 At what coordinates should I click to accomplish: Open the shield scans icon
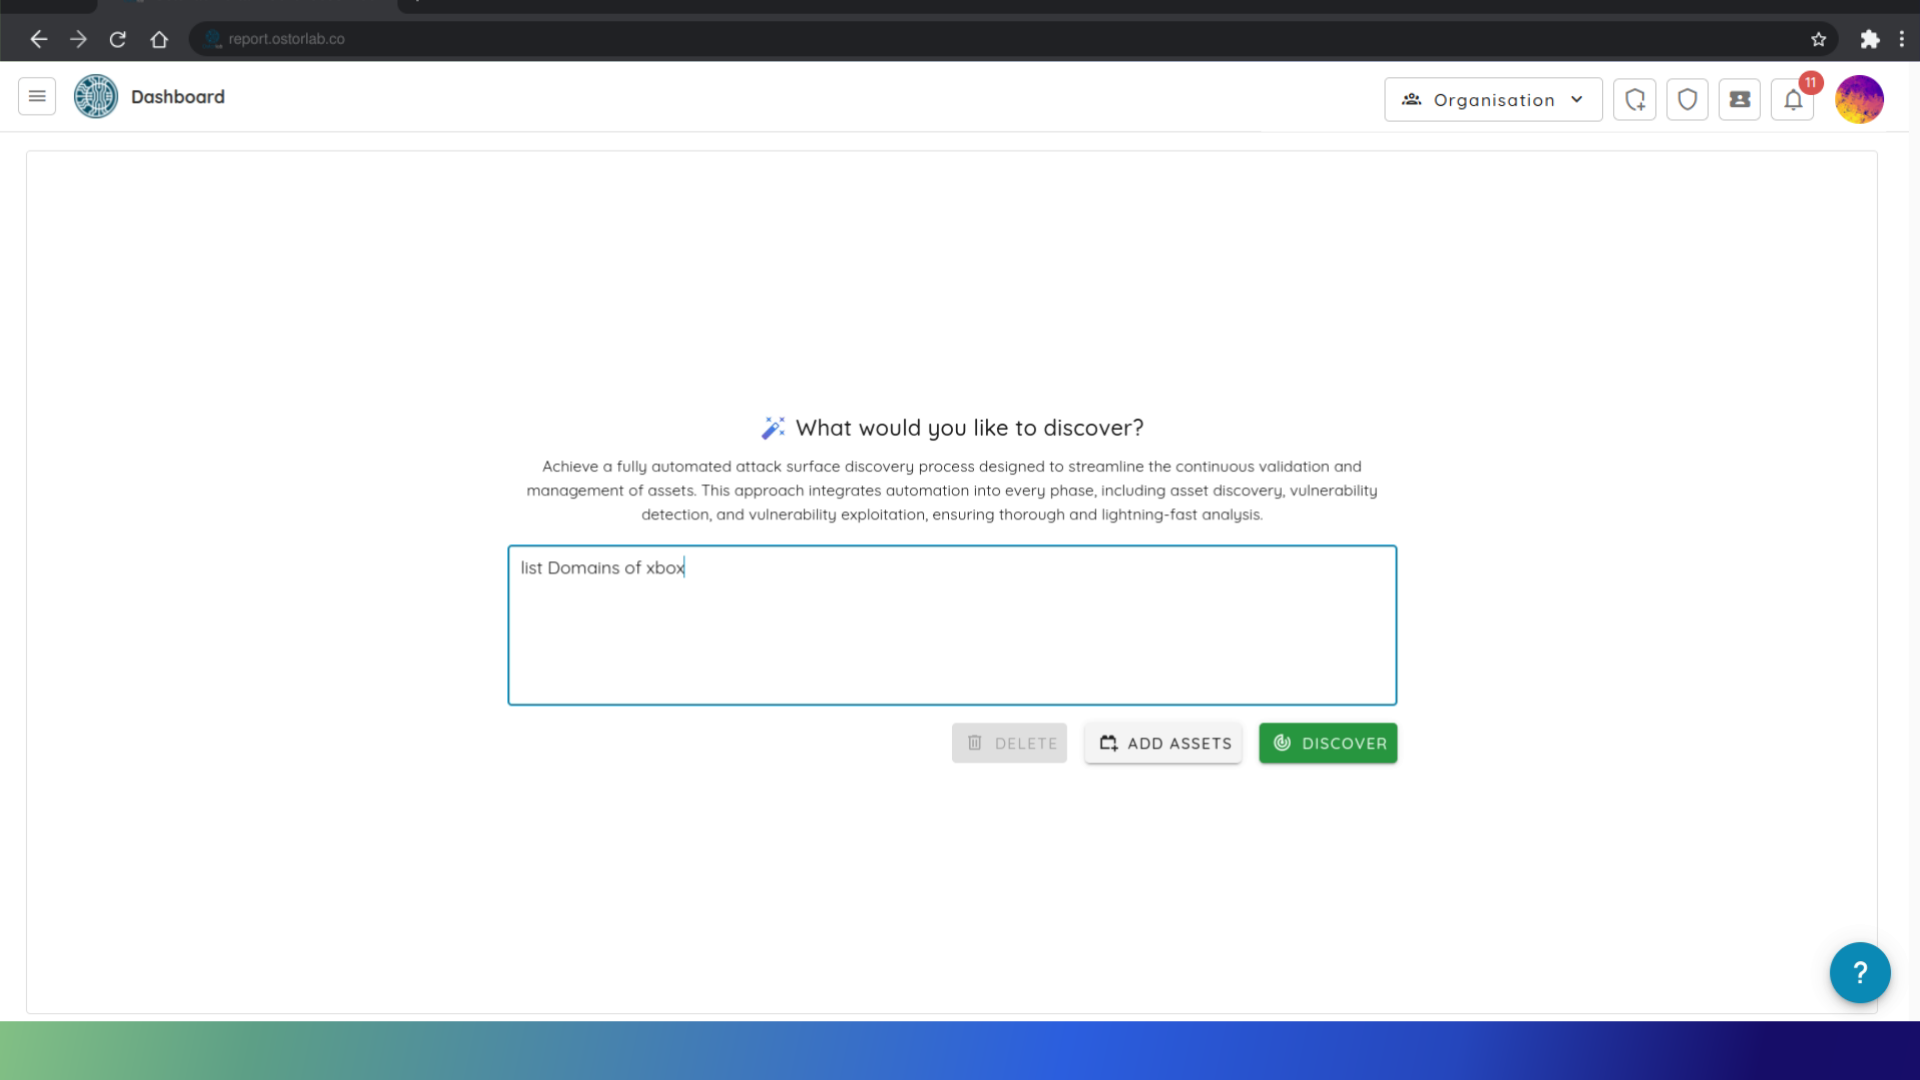pos(1687,100)
